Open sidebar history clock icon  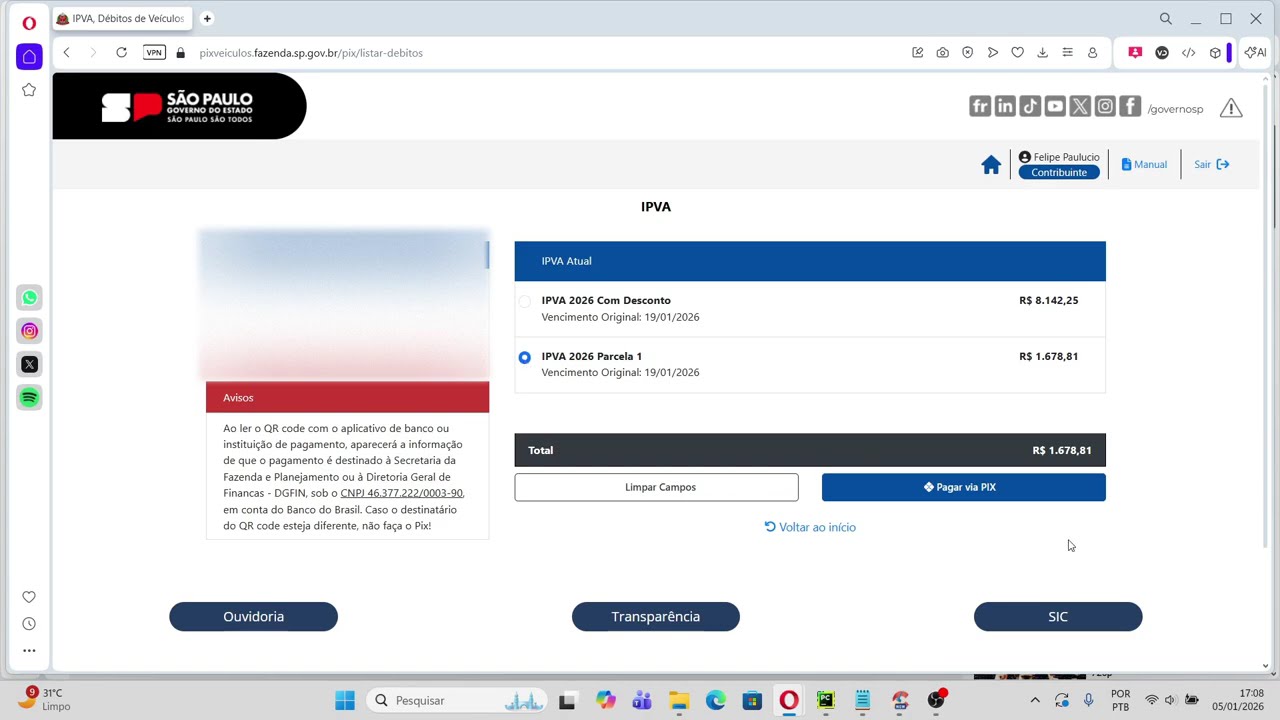pos(29,624)
